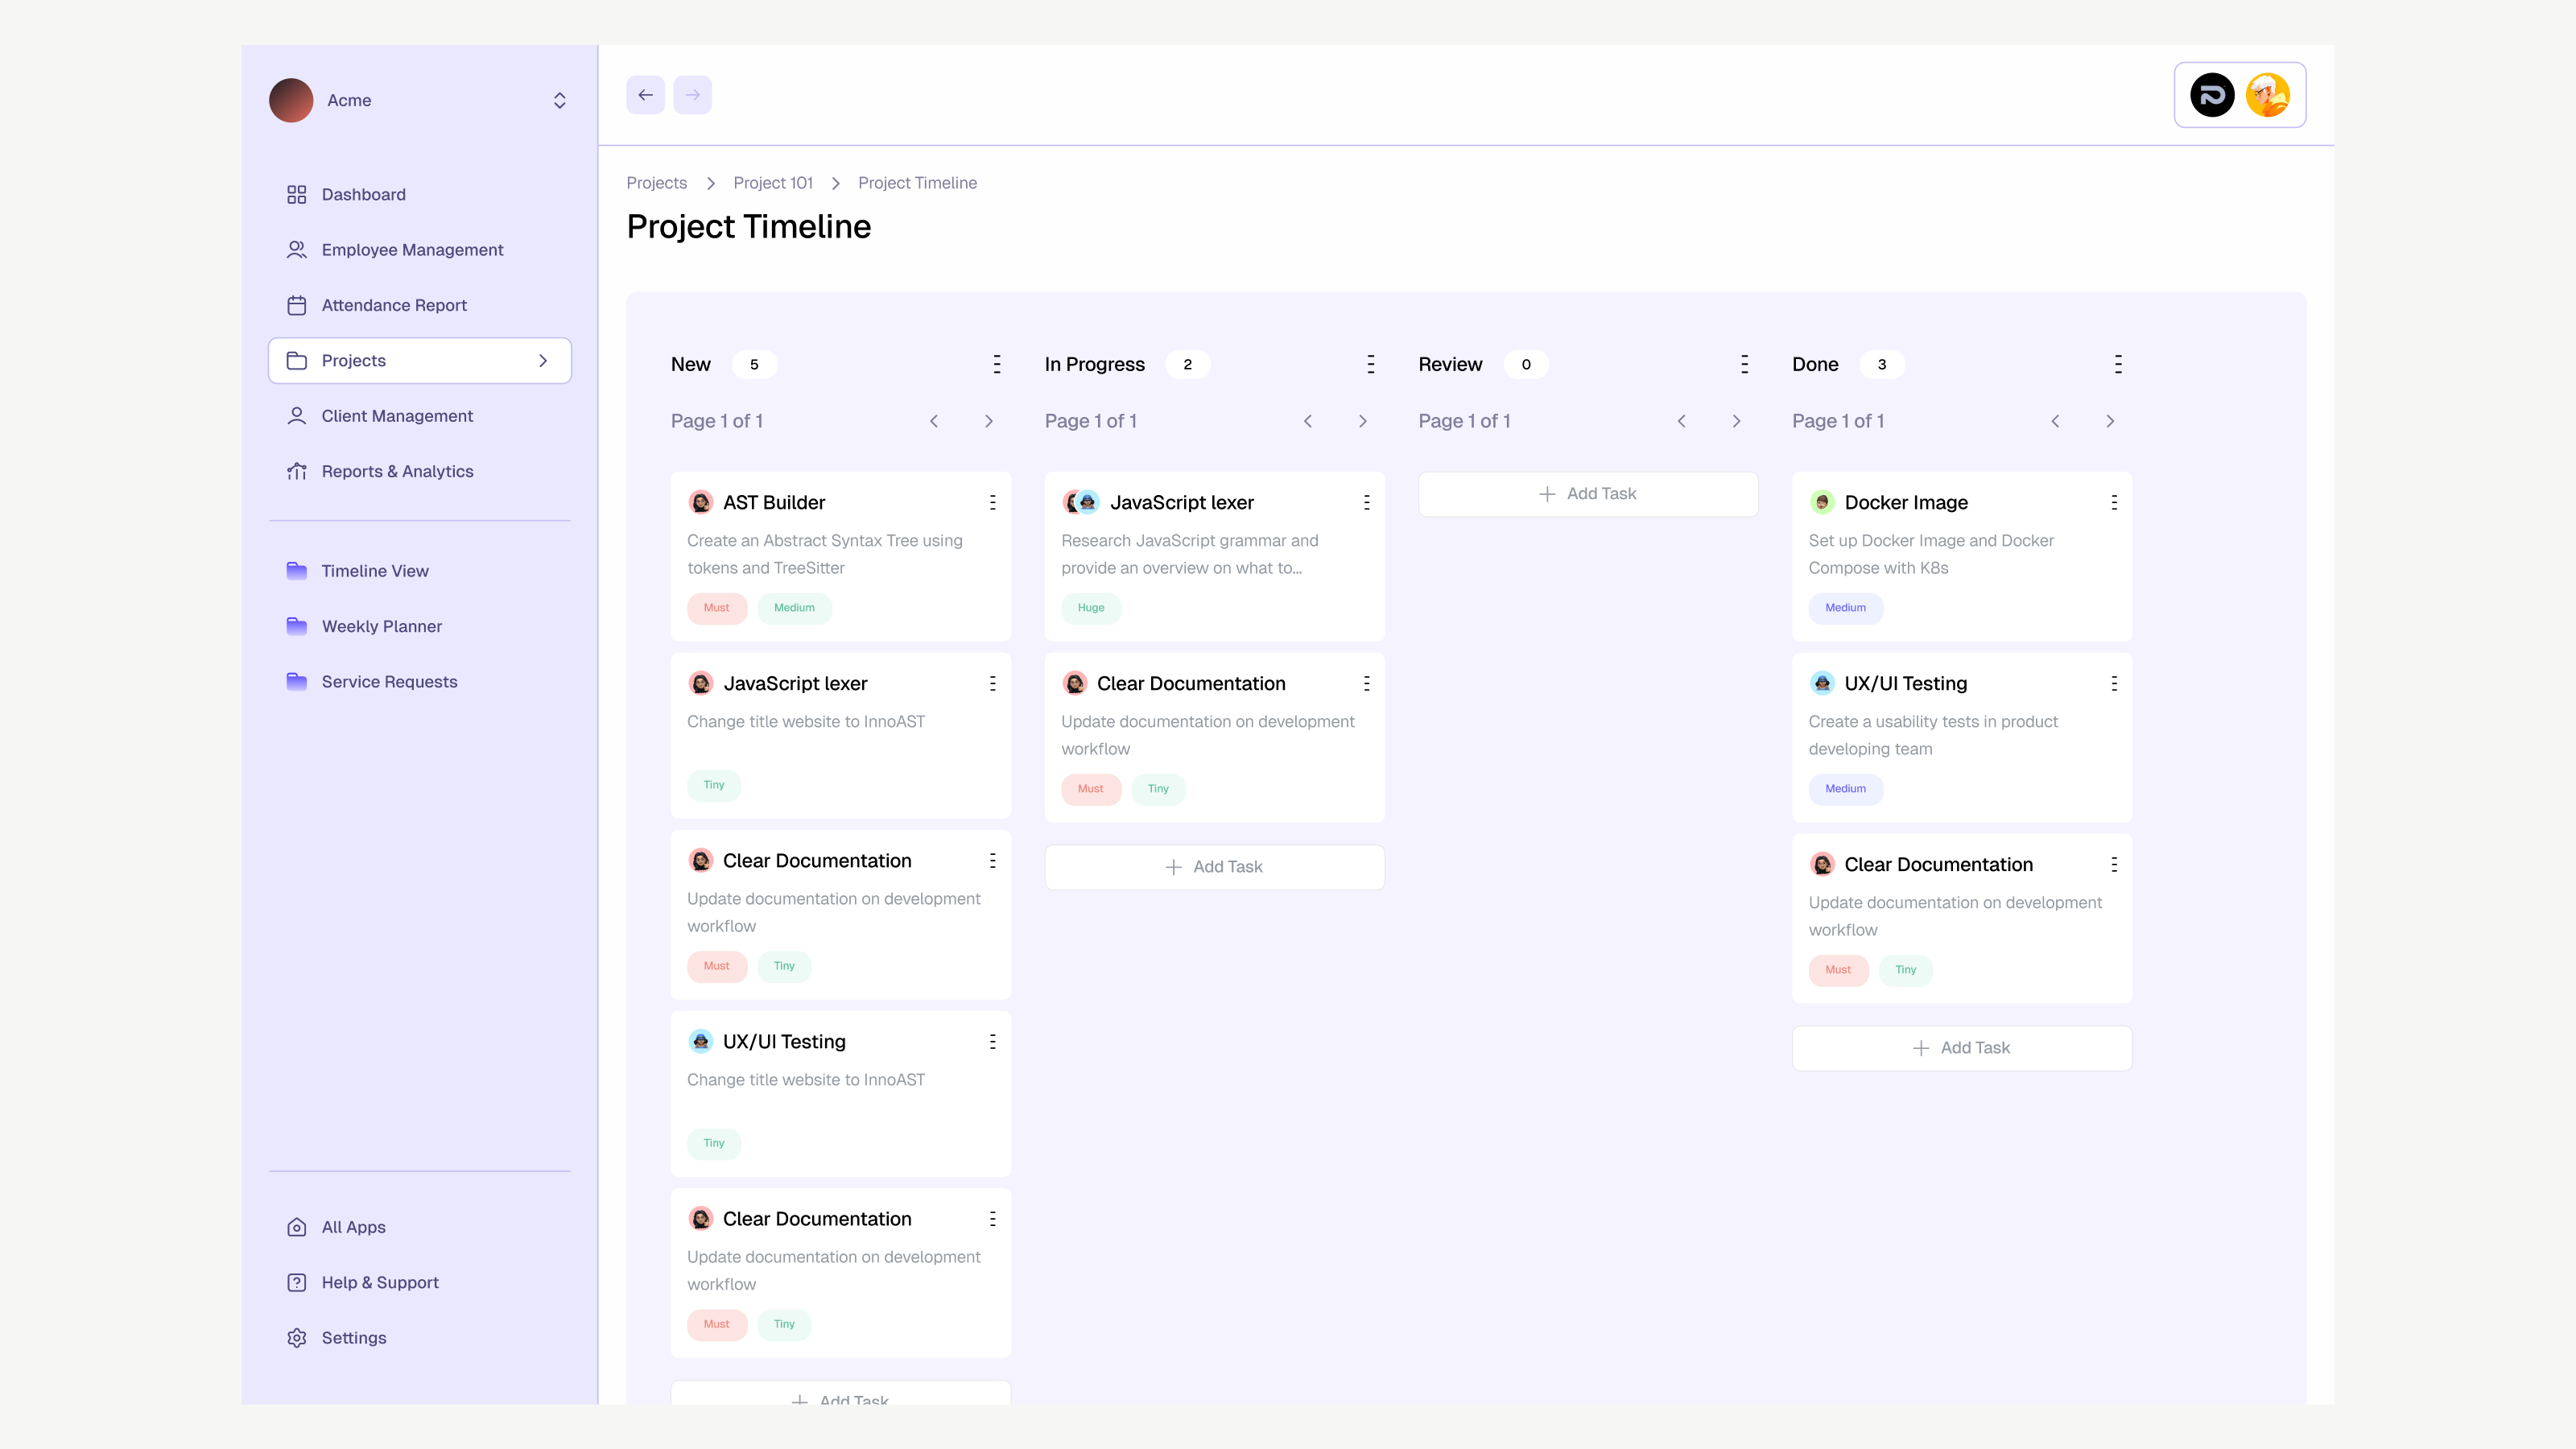Open the New column options menu

tap(996, 364)
